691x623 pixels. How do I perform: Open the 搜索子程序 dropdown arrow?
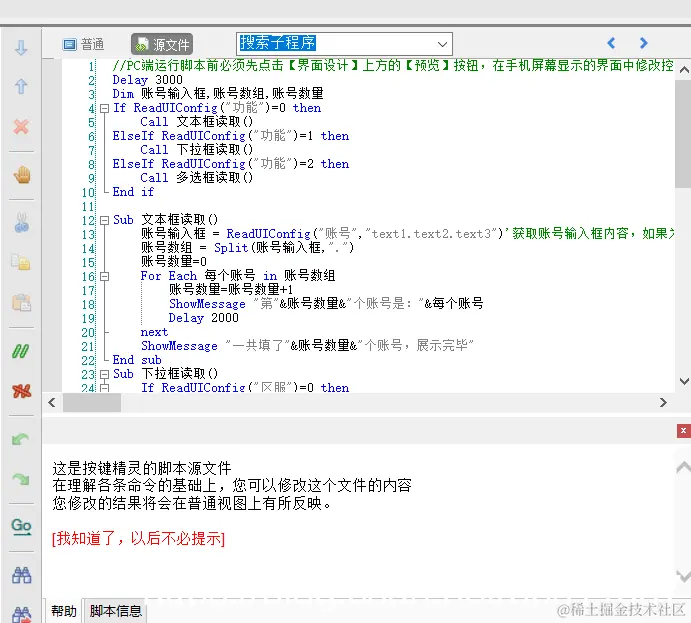(x=442, y=44)
